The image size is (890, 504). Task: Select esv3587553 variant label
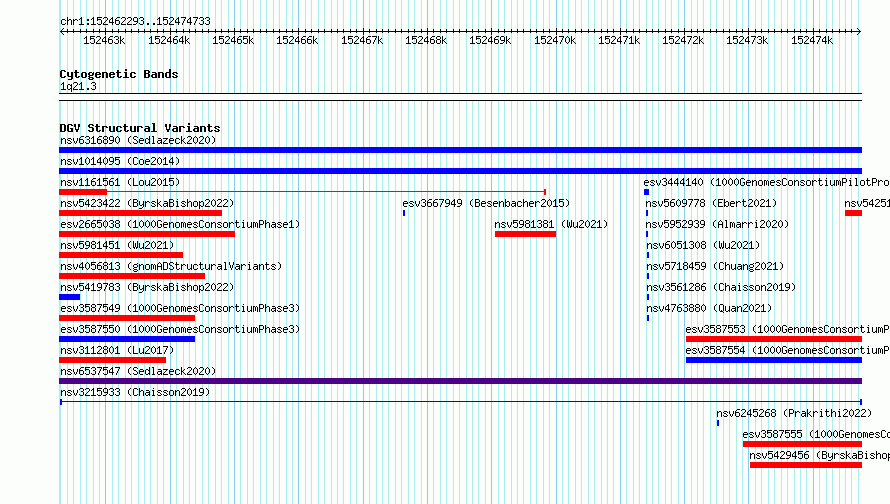787,329
